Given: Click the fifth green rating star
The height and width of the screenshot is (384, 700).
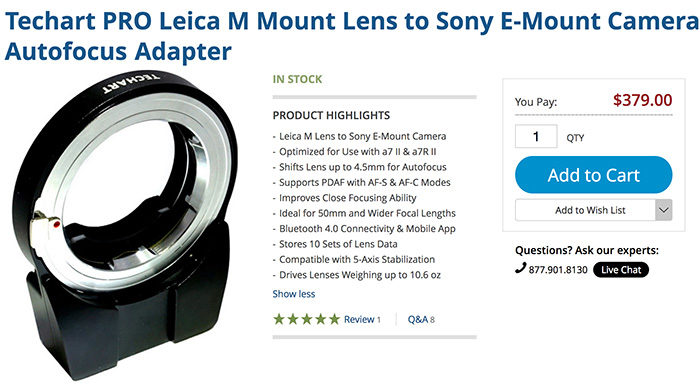Looking at the screenshot, I should click(x=334, y=319).
